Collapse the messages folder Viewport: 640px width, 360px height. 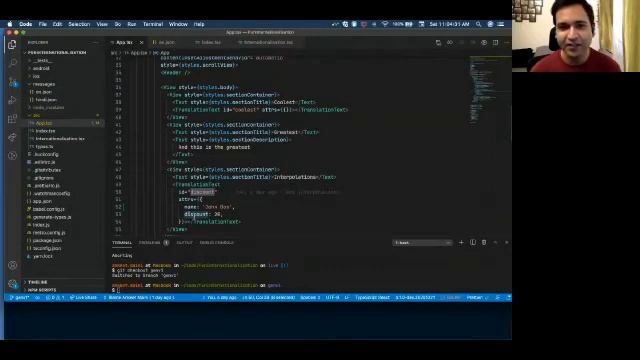[x=63, y=84]
